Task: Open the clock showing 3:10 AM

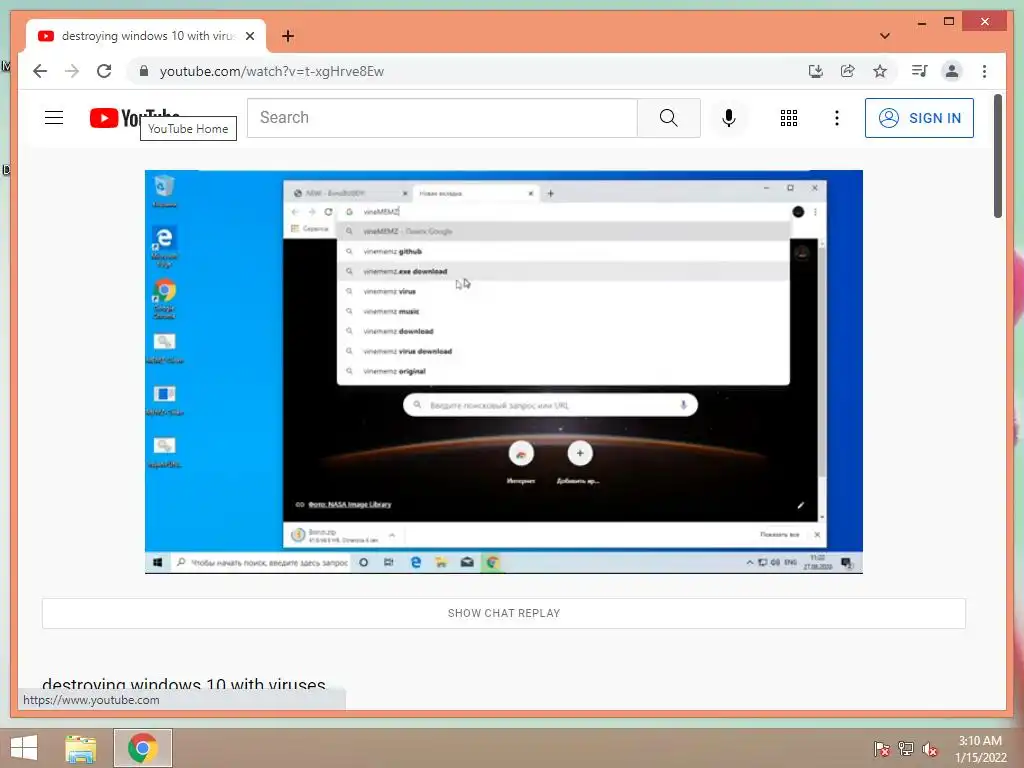Action: (x=980, y=749)
